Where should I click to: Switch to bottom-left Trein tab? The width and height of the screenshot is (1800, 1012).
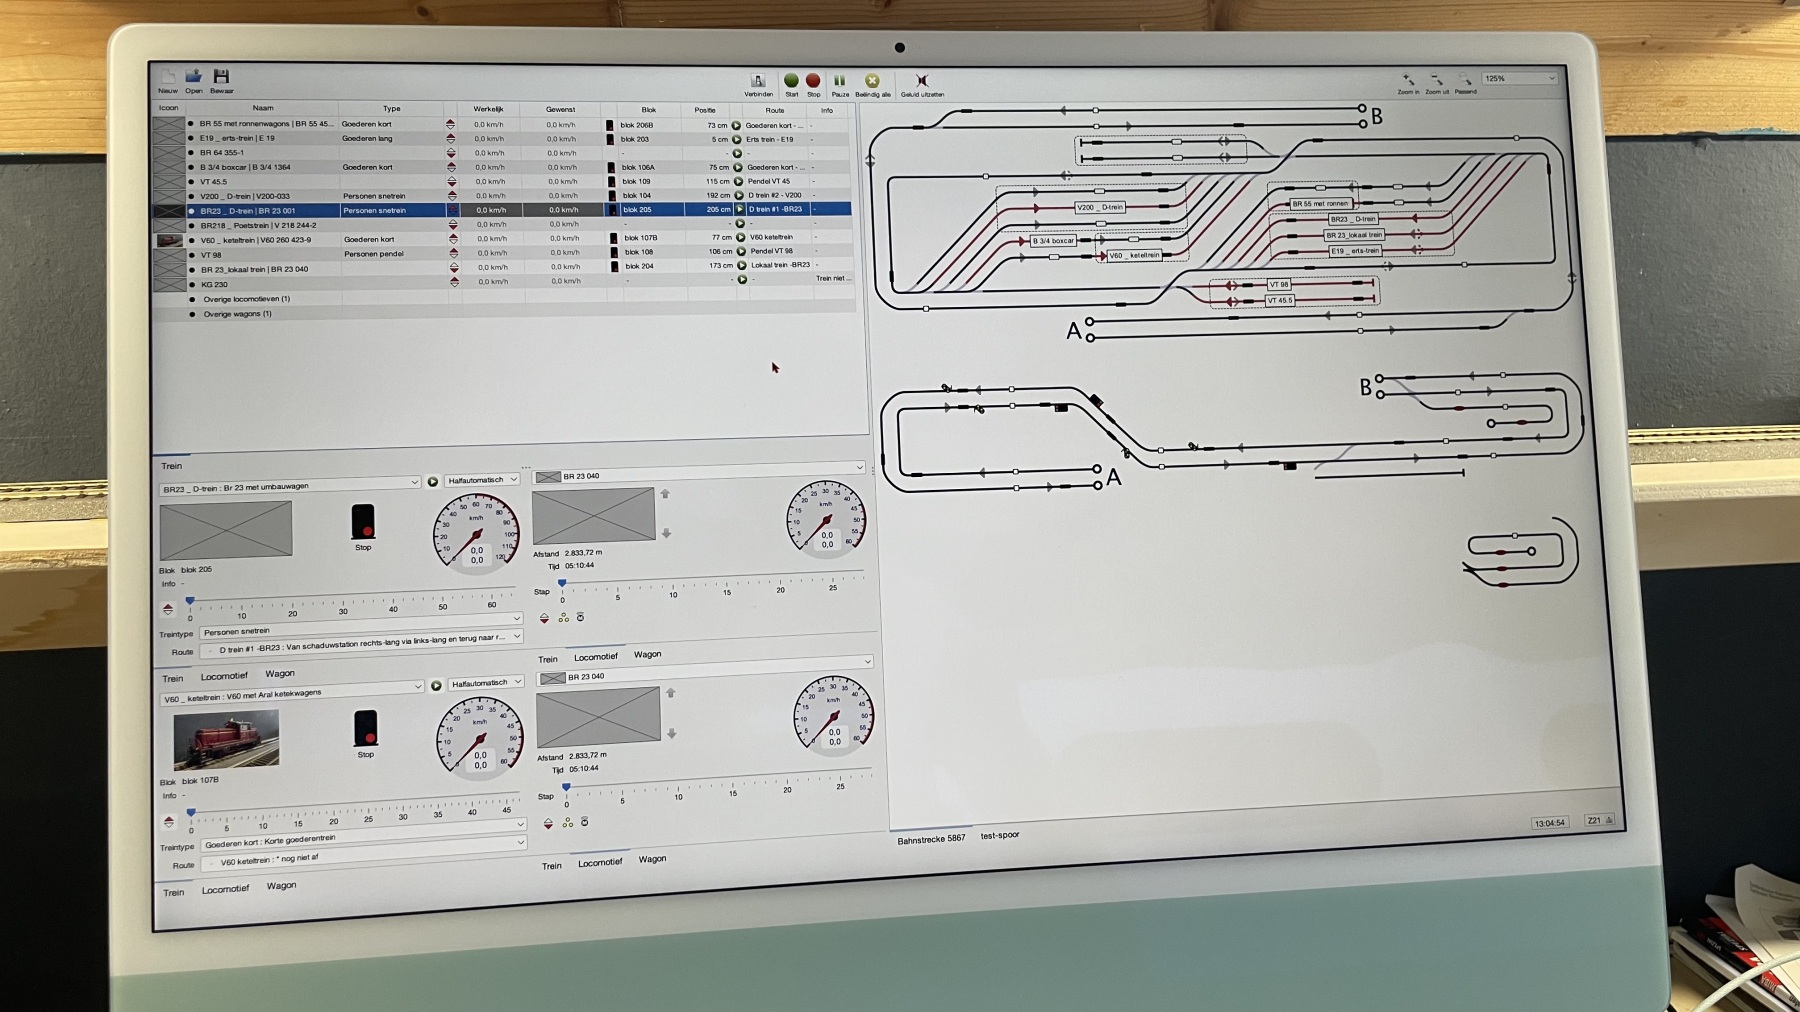[x=174, y=892]
